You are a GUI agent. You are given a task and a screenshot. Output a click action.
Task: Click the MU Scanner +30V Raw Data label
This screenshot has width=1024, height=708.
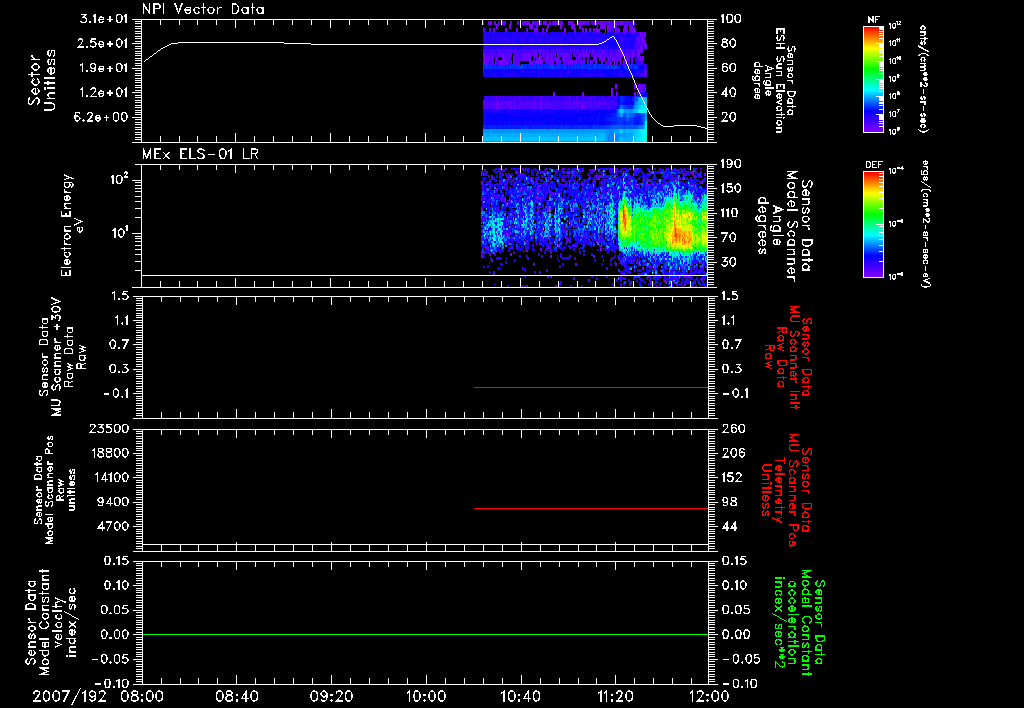[61, 357]
